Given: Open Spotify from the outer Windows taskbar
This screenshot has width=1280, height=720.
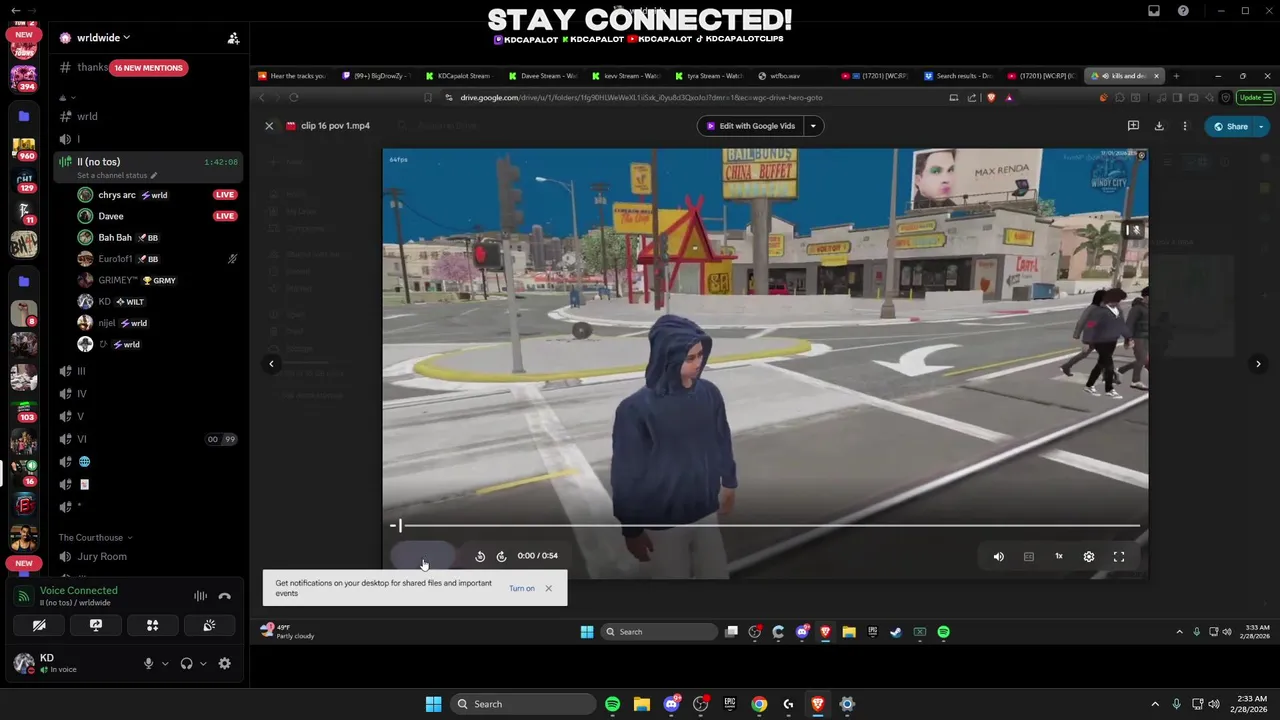Looking at the screenshot, I should 612,704.
